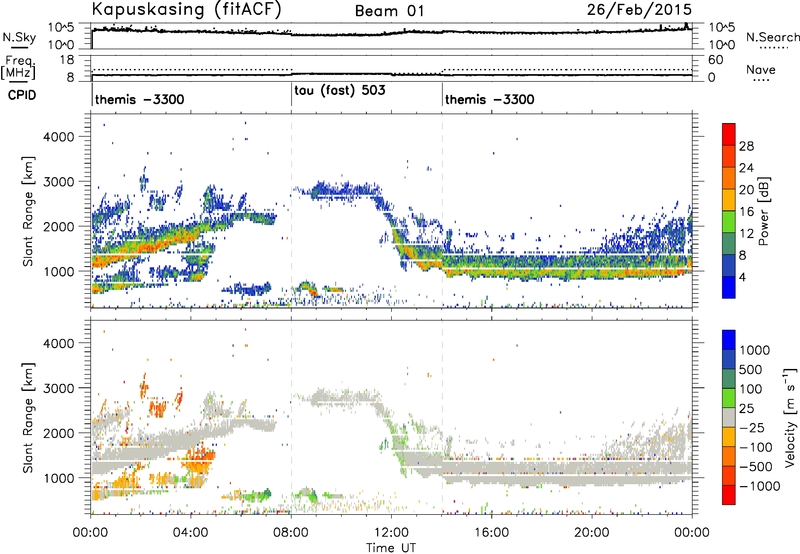Viewport: 800px width, 554px height.
Task: Click the "12" label on Power color bar
Action: (746, 234)
